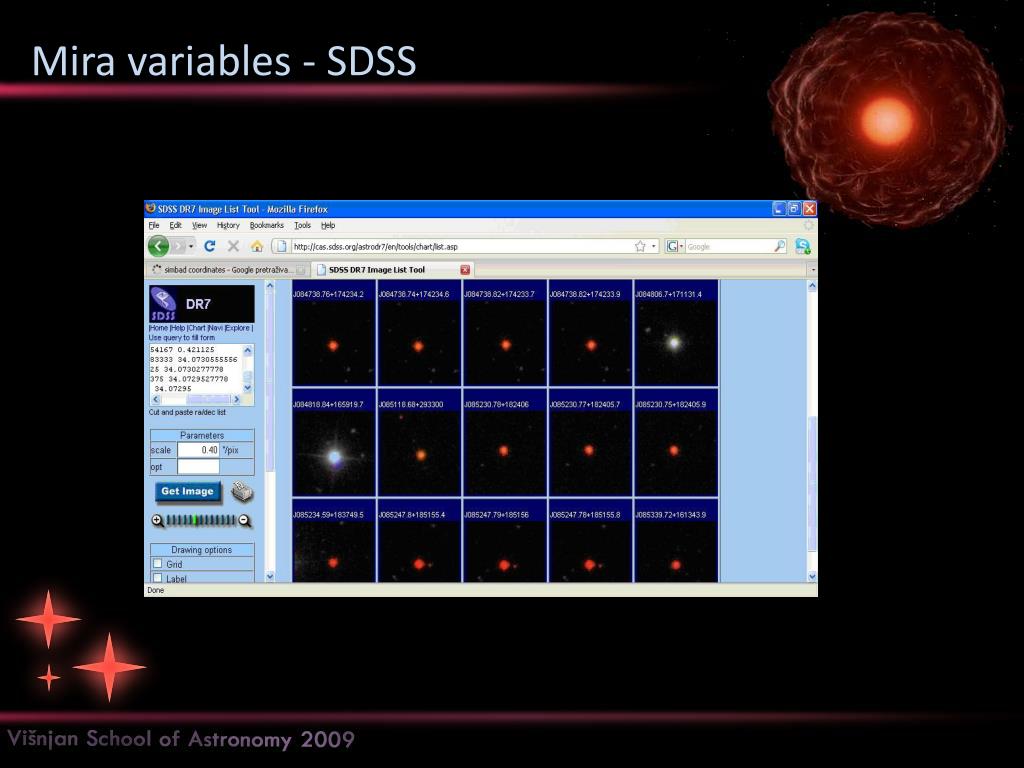Open the Firefox Help menu
Screen dimensions: 1024x768
point(328,225)
